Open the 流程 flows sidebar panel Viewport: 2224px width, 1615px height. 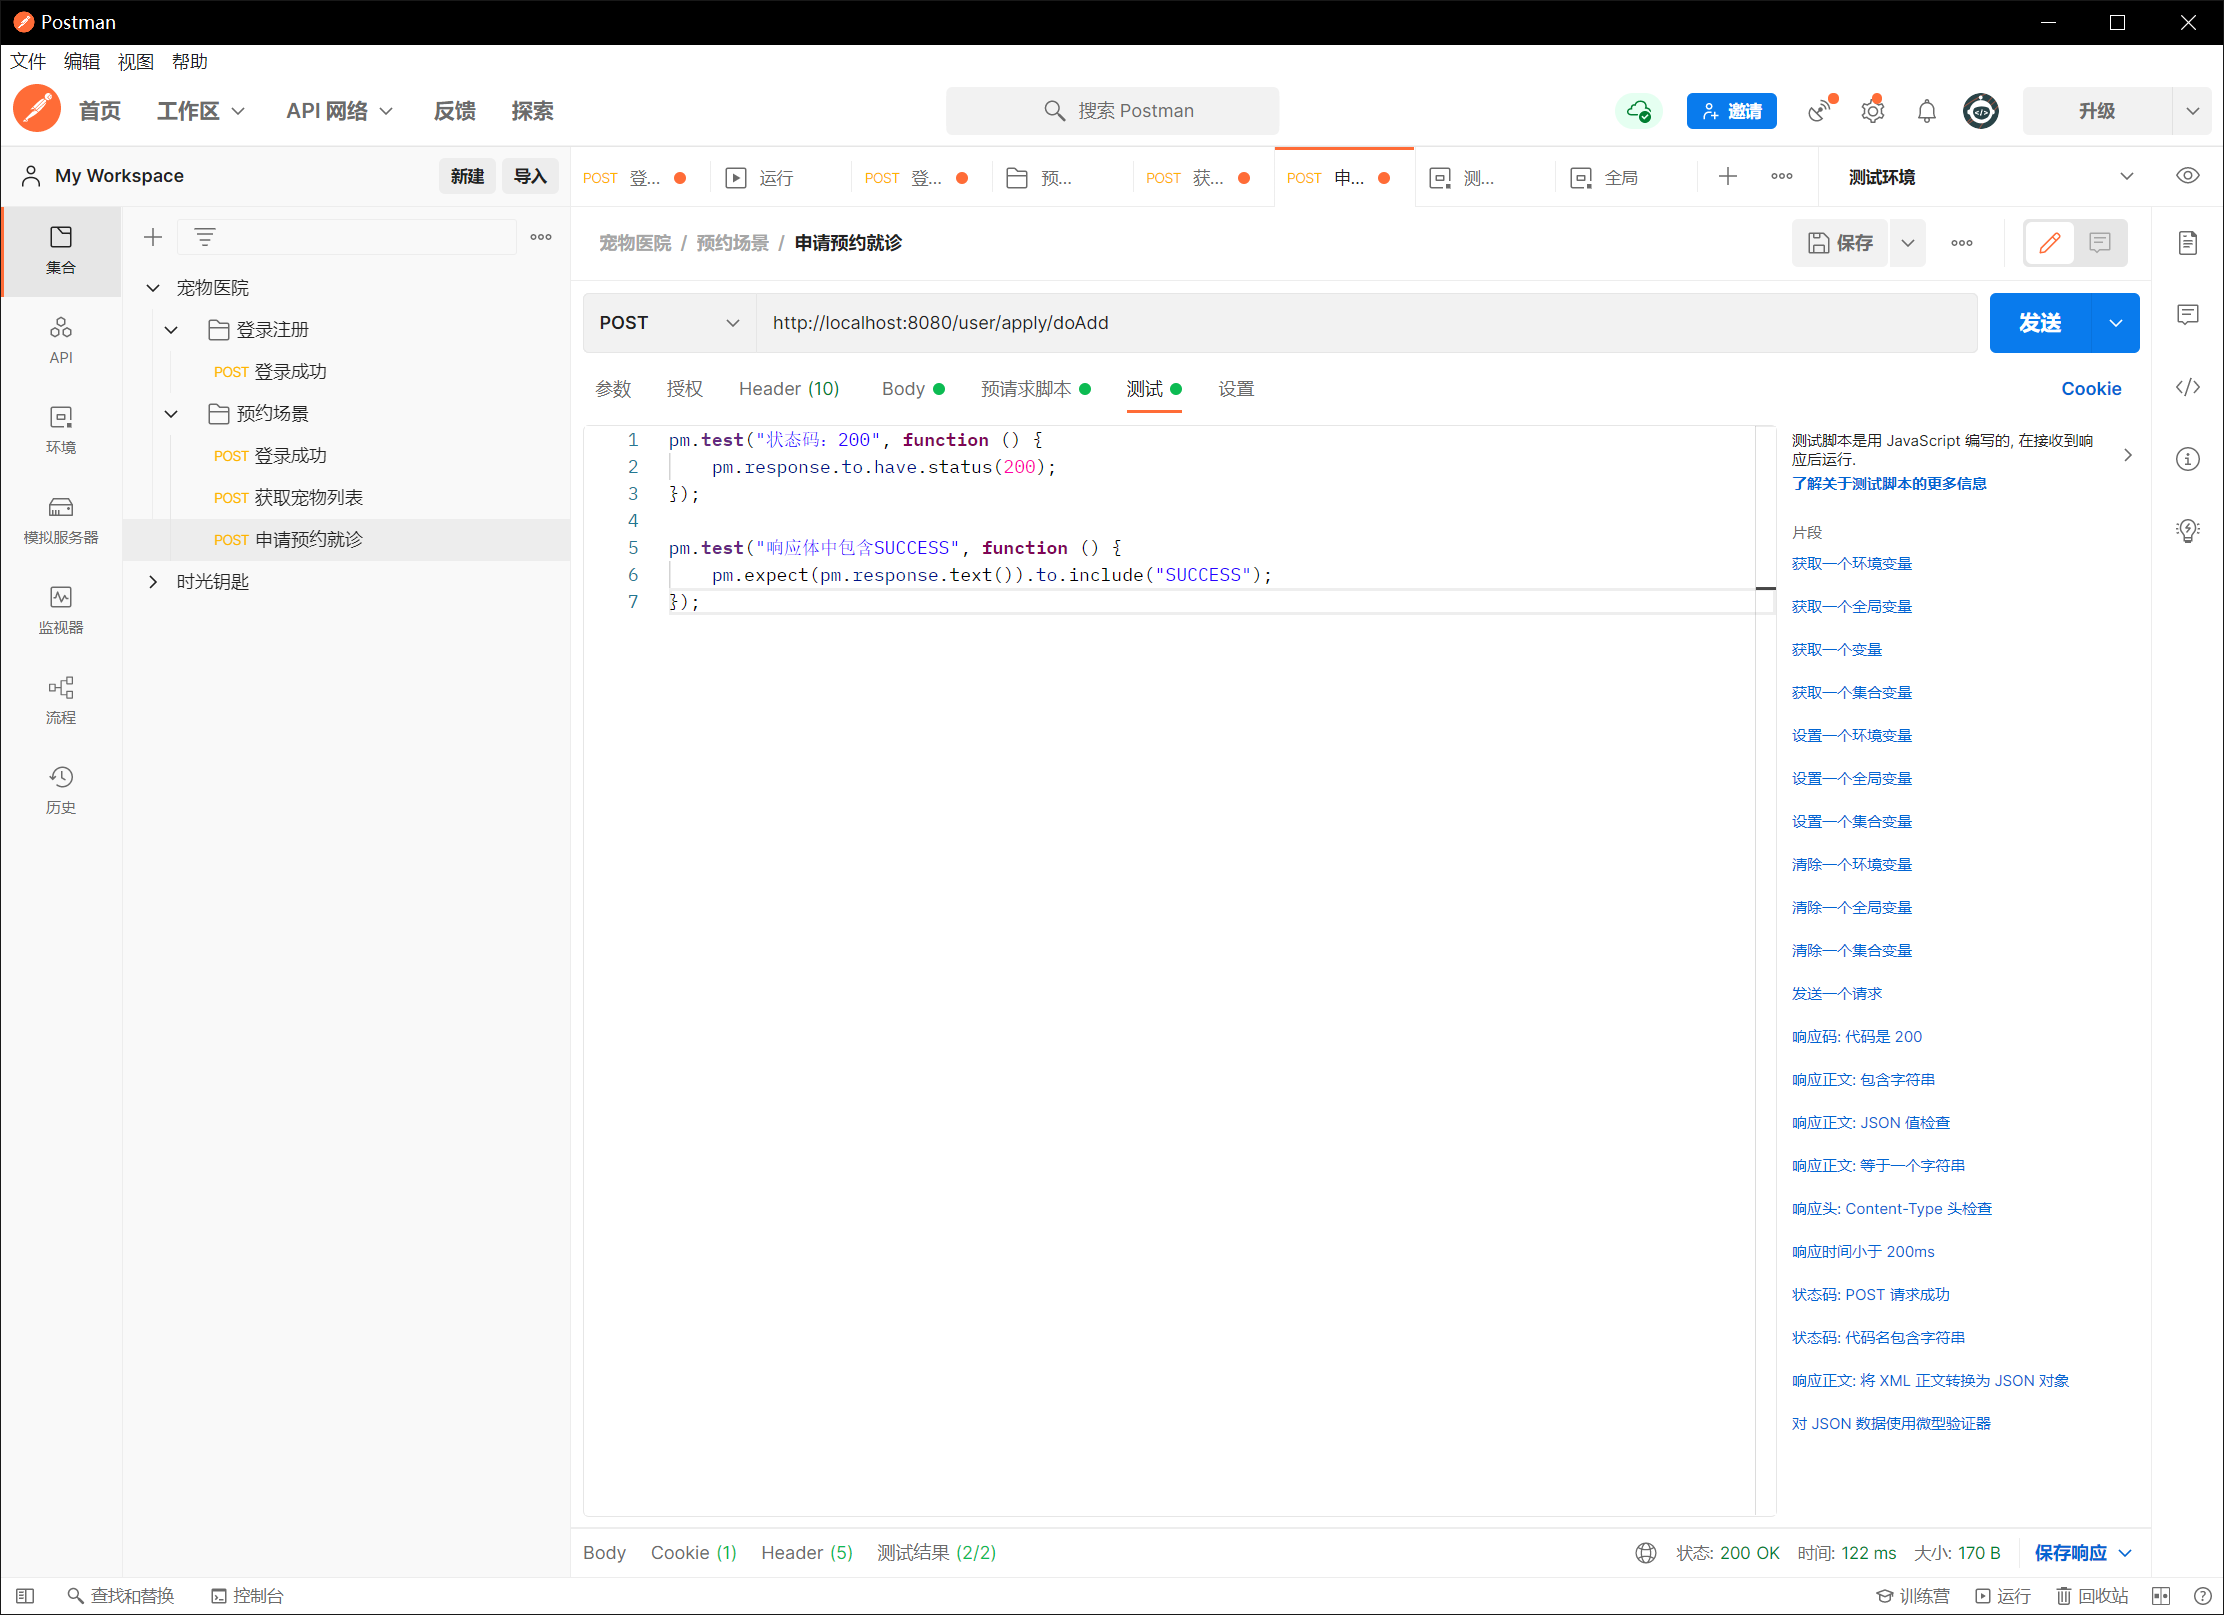tap(60, 699)
